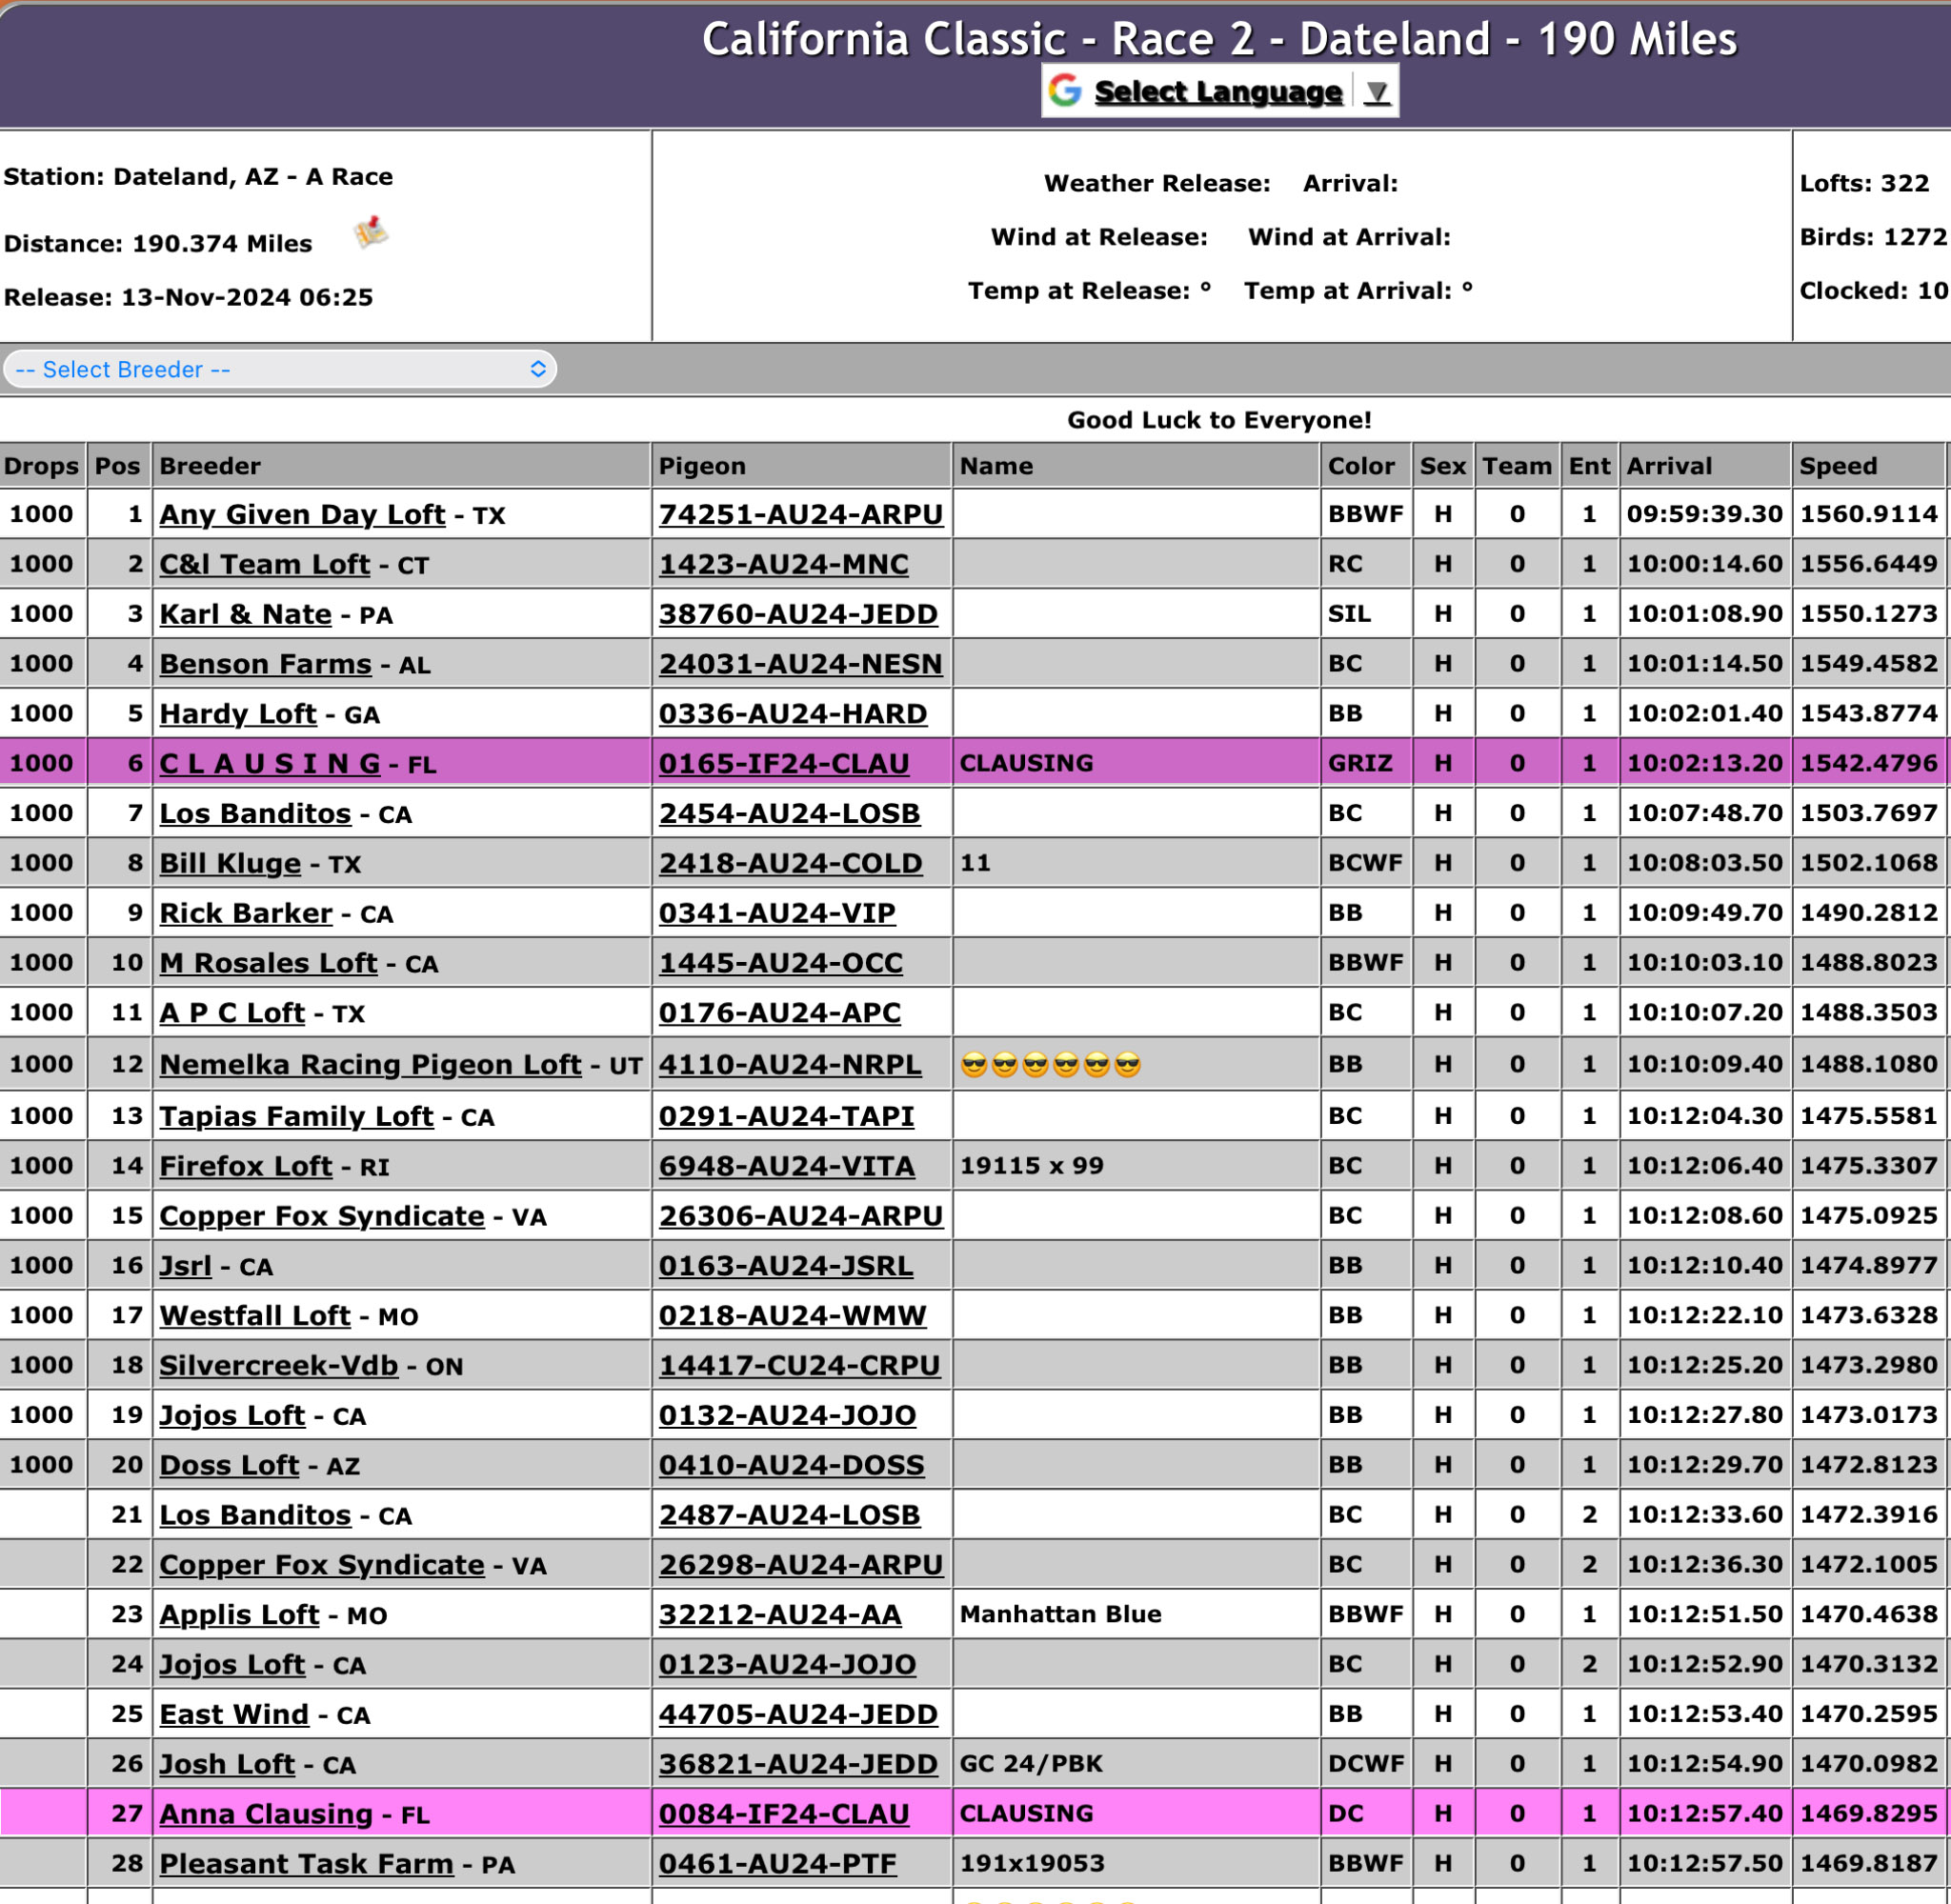
Task: Open pigeon 44705-AU24-JEDD details
Action: (798, 1714)
